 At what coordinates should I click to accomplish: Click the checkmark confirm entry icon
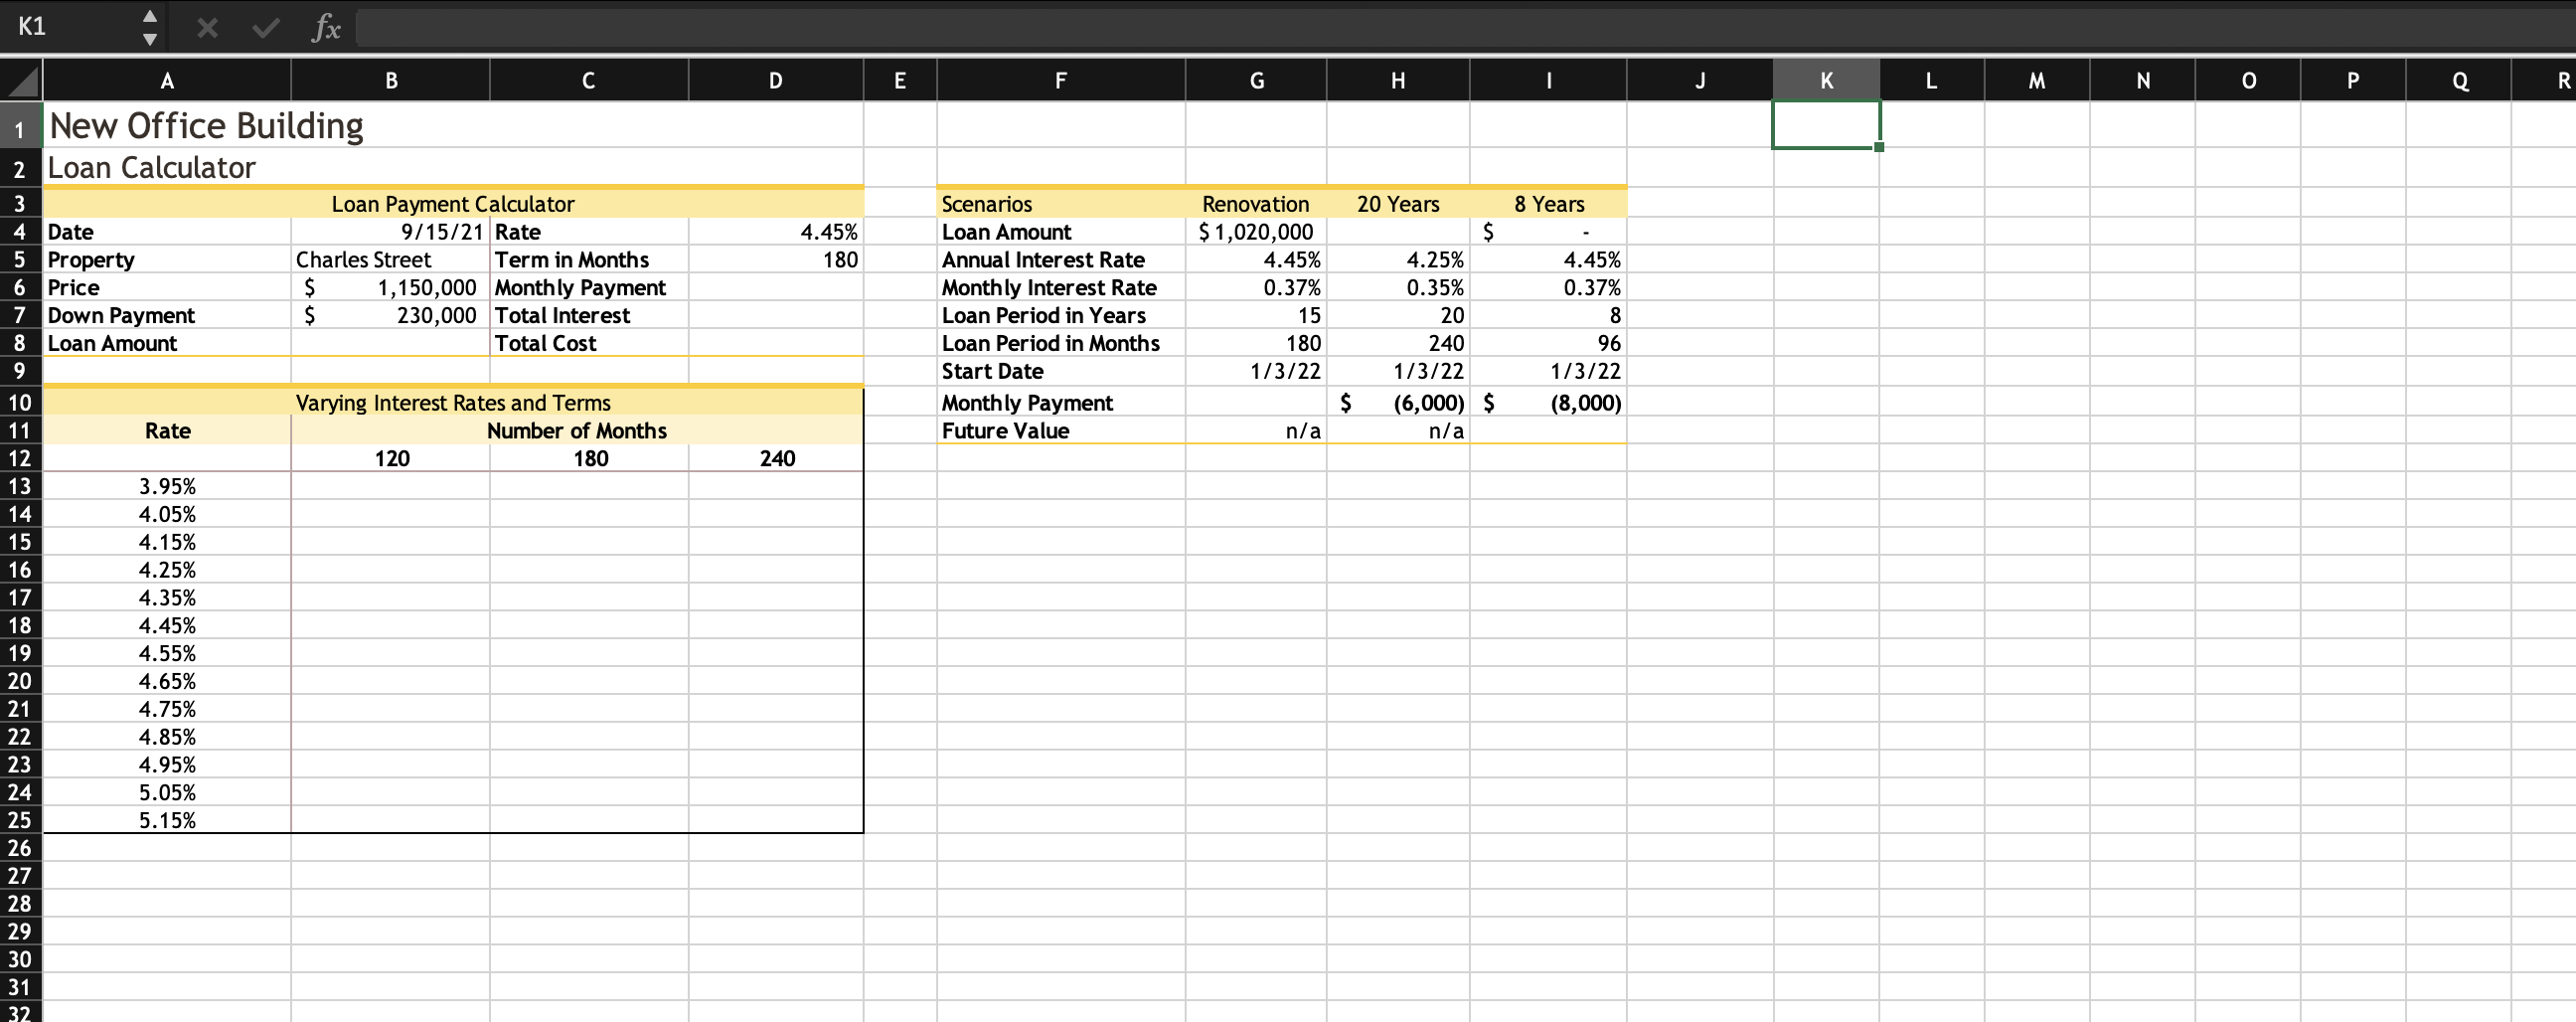click(x=264, y=28)
